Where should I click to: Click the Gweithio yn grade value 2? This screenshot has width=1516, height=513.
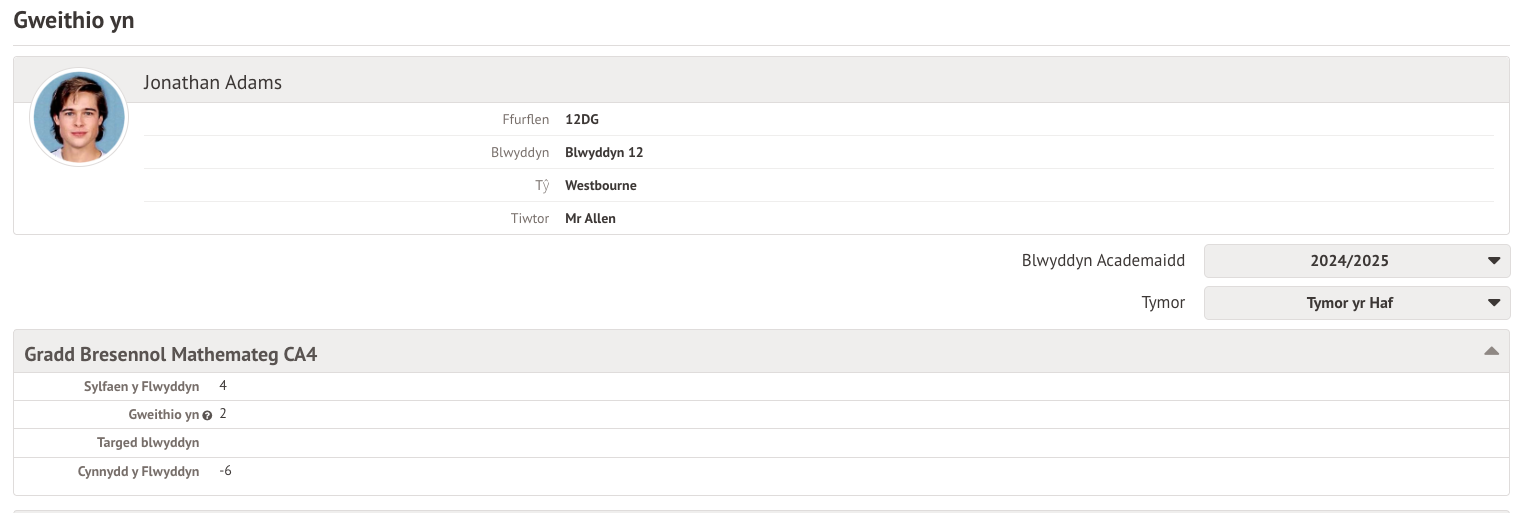[x=223, y=414]
